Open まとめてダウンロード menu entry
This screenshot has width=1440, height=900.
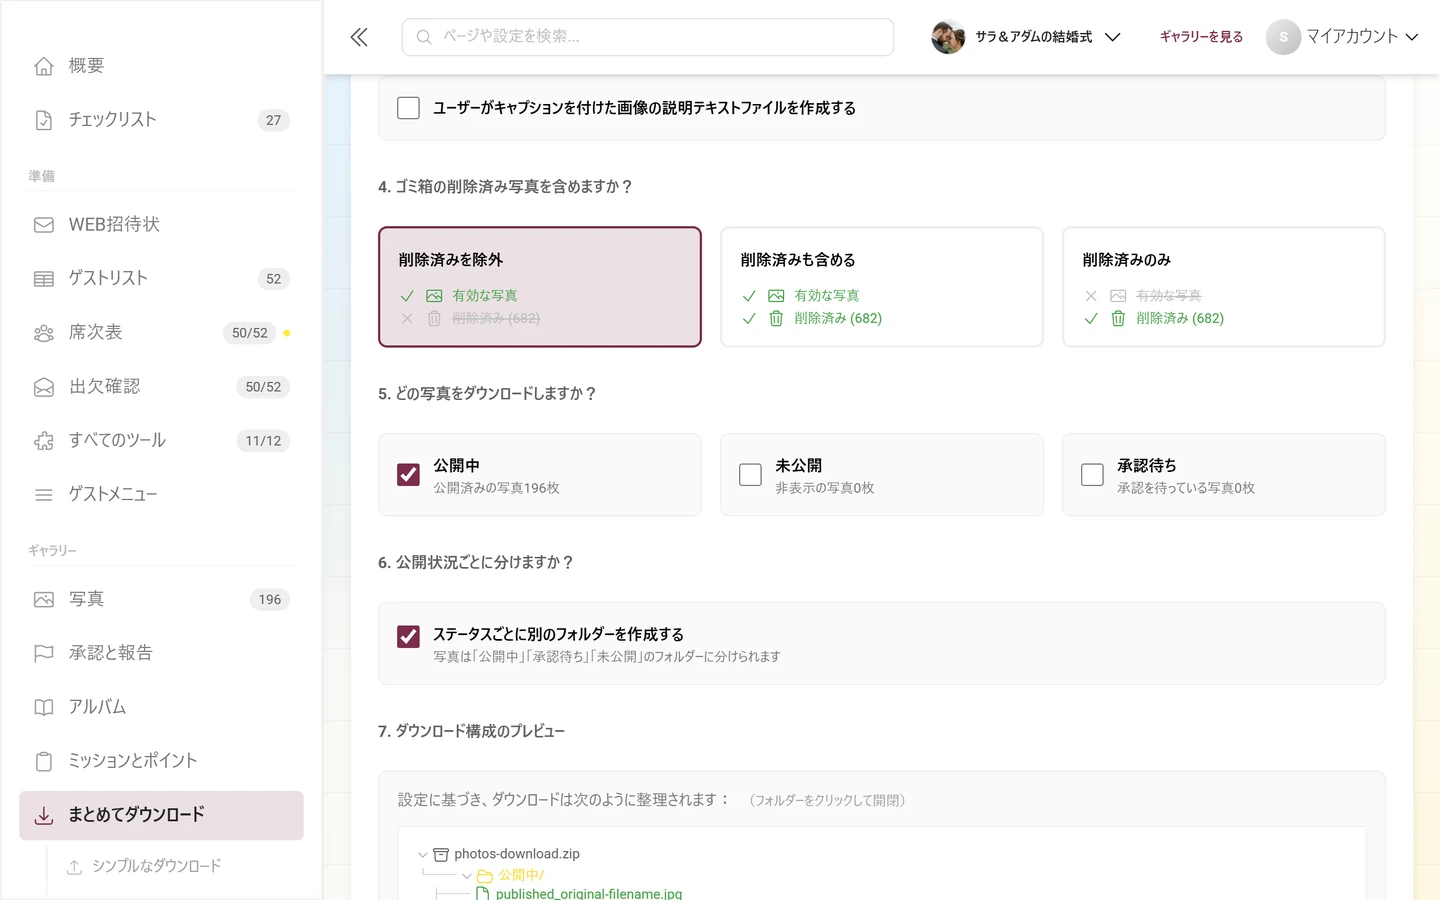161,816
